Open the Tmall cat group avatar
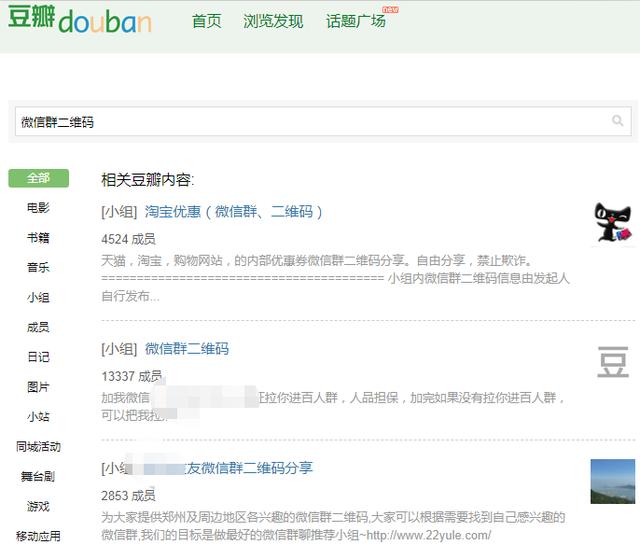Viewport: 640px width, 559px height. coord(613,223)
